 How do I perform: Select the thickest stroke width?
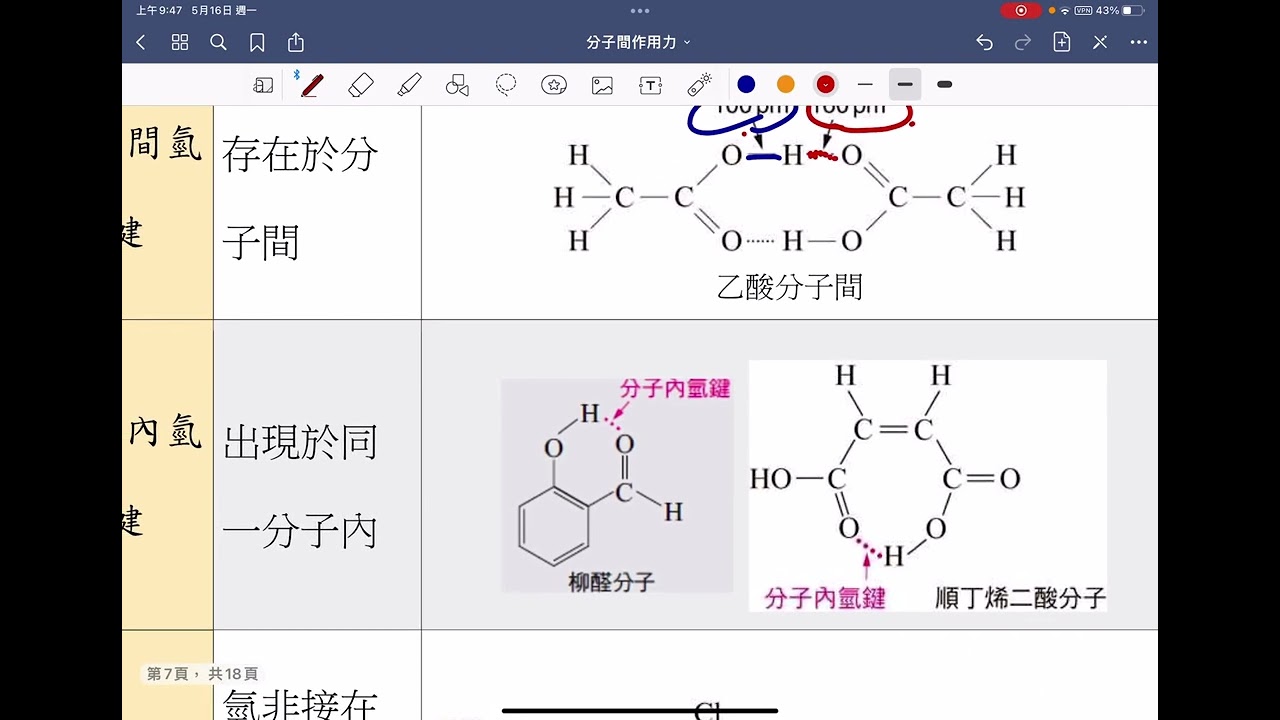[x=944, y=84]
